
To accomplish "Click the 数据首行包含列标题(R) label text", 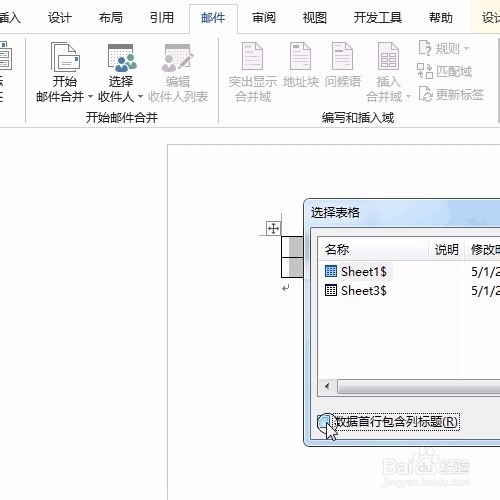I will [x=397, y=422].
